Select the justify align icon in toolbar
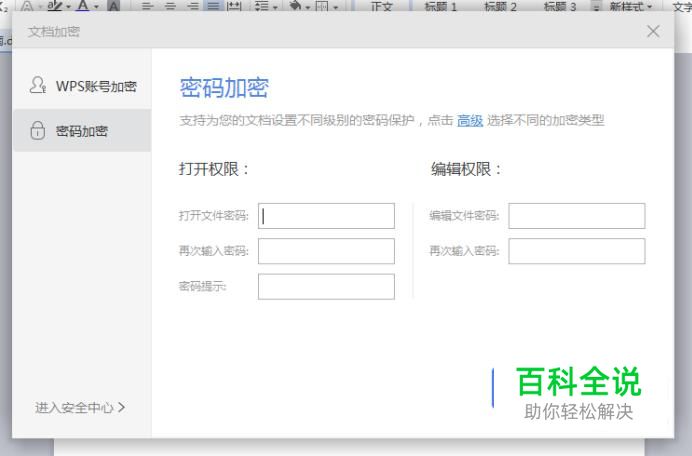The width and height of the screenshot is (692, 456). (213, 6)
